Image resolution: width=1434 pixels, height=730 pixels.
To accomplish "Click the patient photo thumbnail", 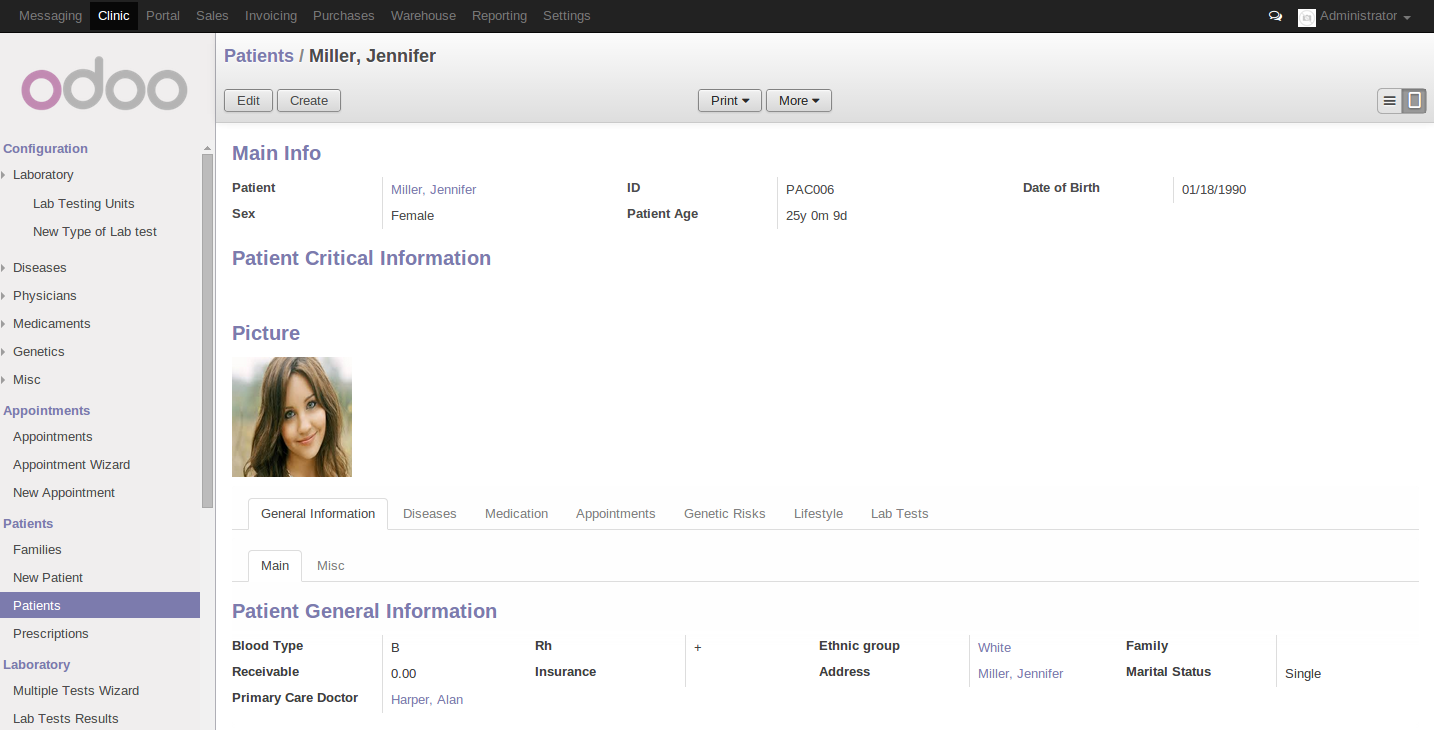I will click(x=292, y=417).
